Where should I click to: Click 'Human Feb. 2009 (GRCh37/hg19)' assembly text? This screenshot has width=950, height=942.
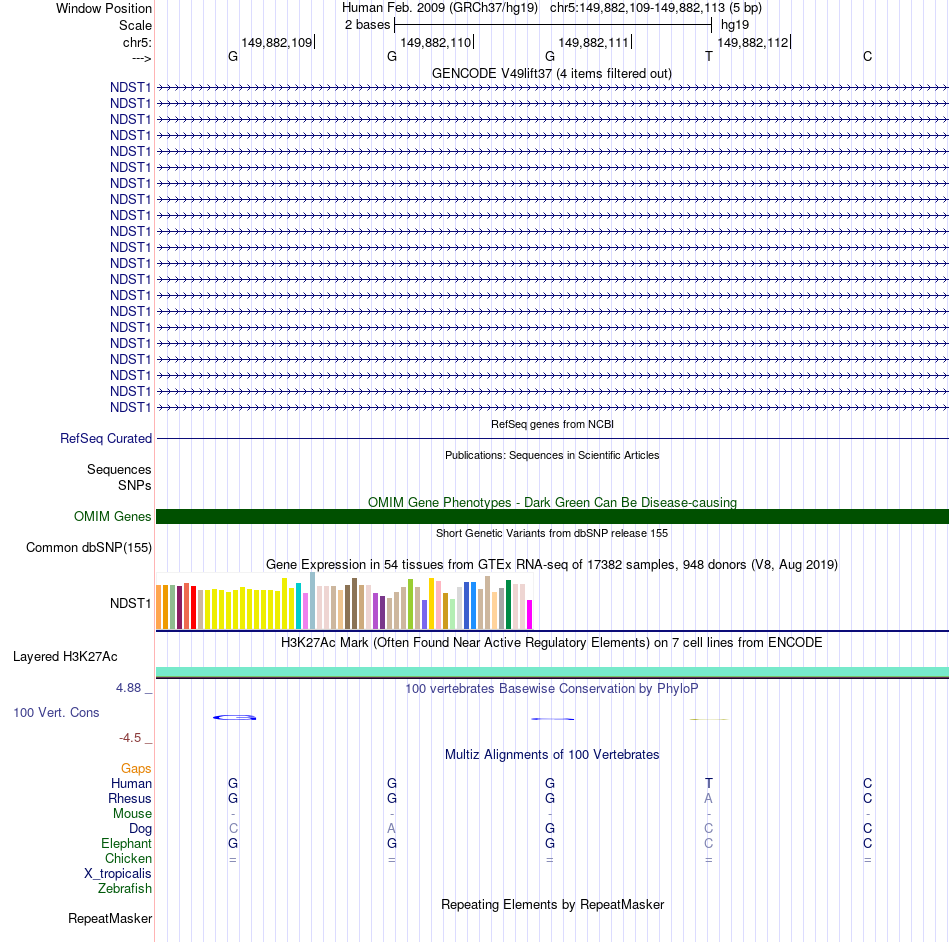440,8
